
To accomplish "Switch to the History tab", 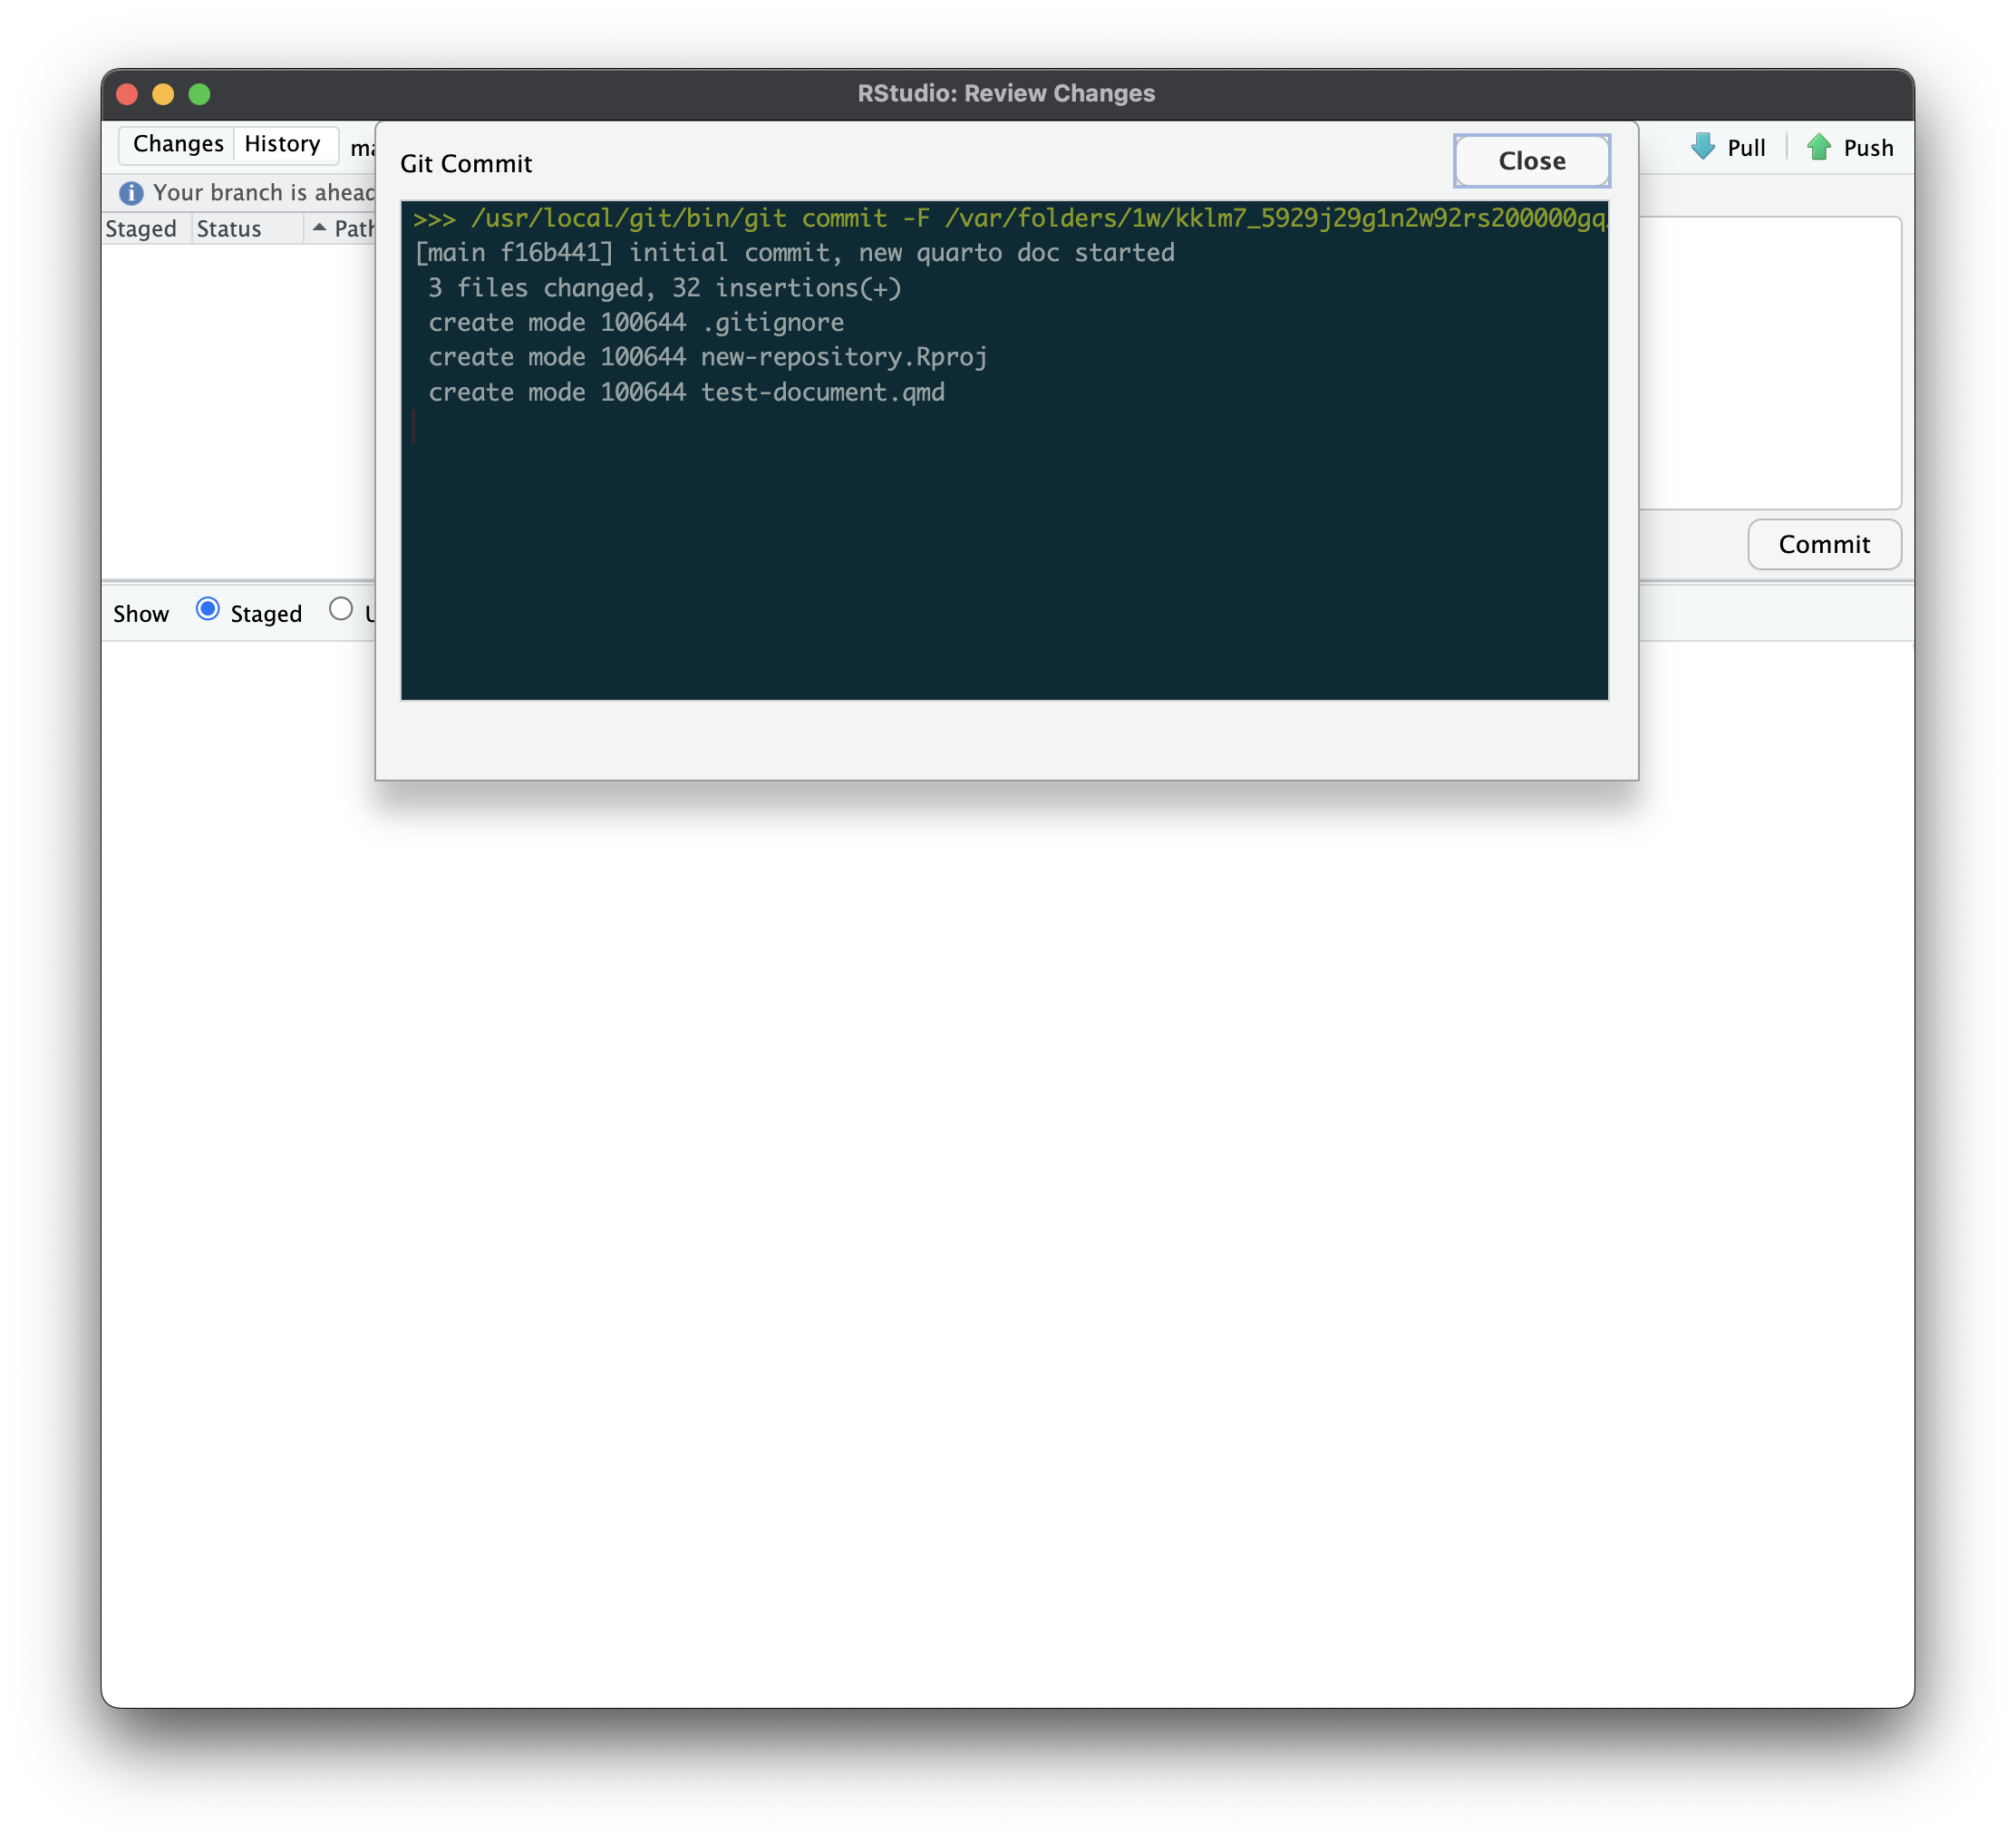I will 283,144.
